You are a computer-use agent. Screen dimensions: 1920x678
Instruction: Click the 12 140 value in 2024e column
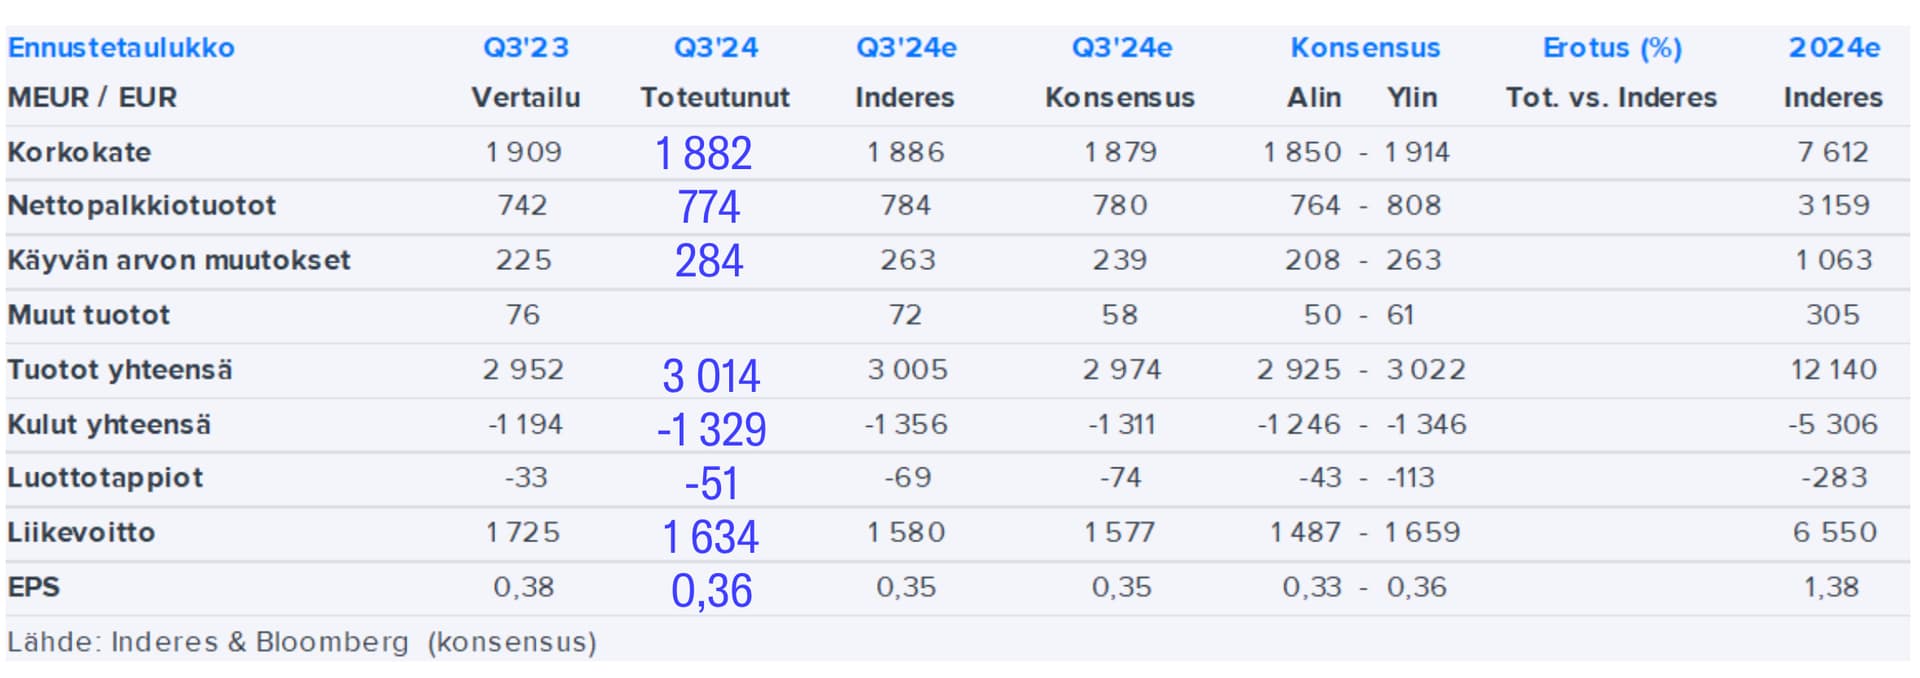coord(1834,370)
